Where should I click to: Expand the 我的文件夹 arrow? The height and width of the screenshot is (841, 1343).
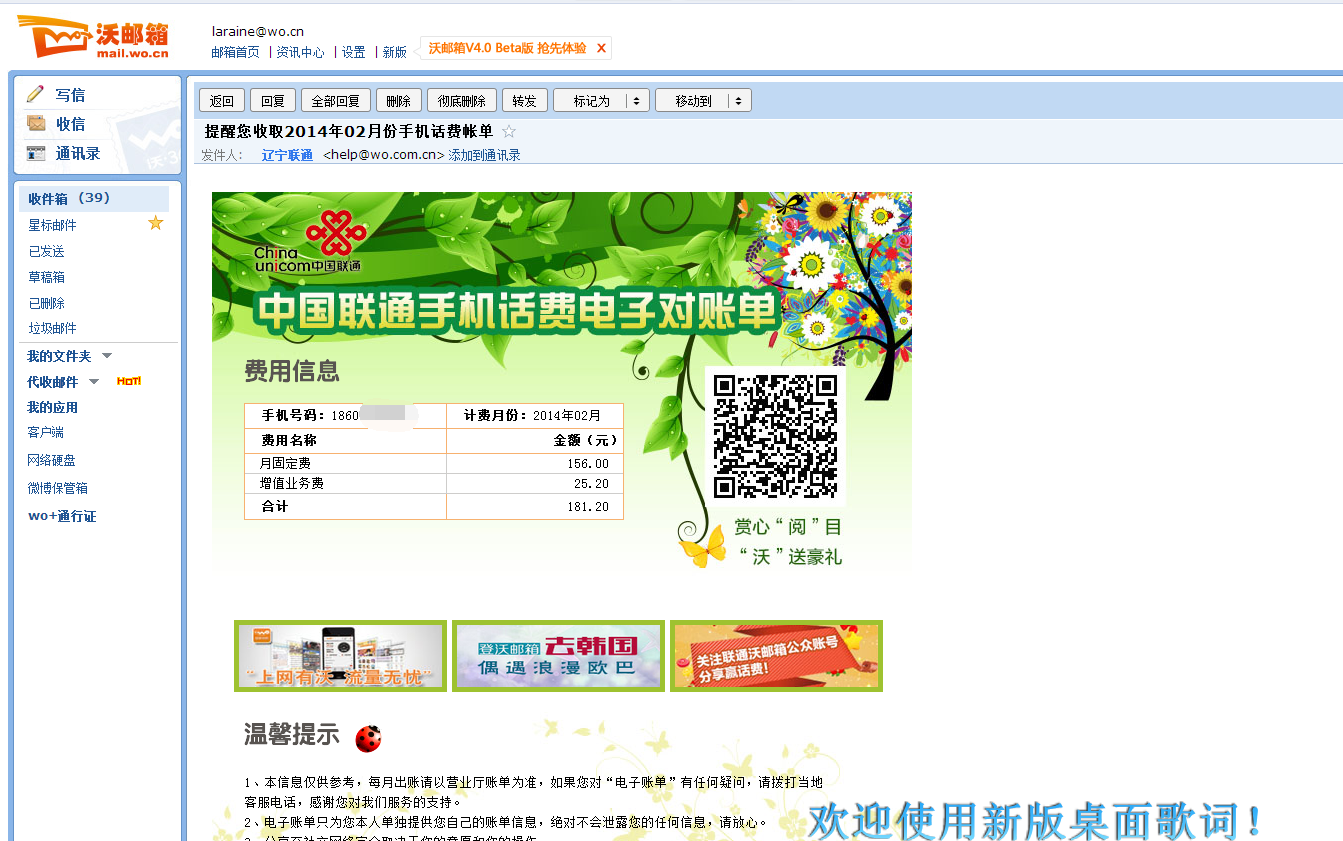[107, 356]
